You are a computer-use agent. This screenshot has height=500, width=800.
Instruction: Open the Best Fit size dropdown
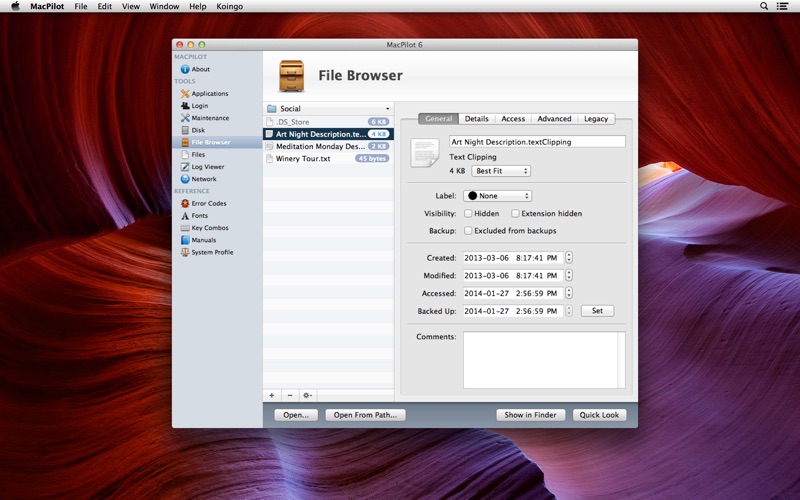click(500, 171)
